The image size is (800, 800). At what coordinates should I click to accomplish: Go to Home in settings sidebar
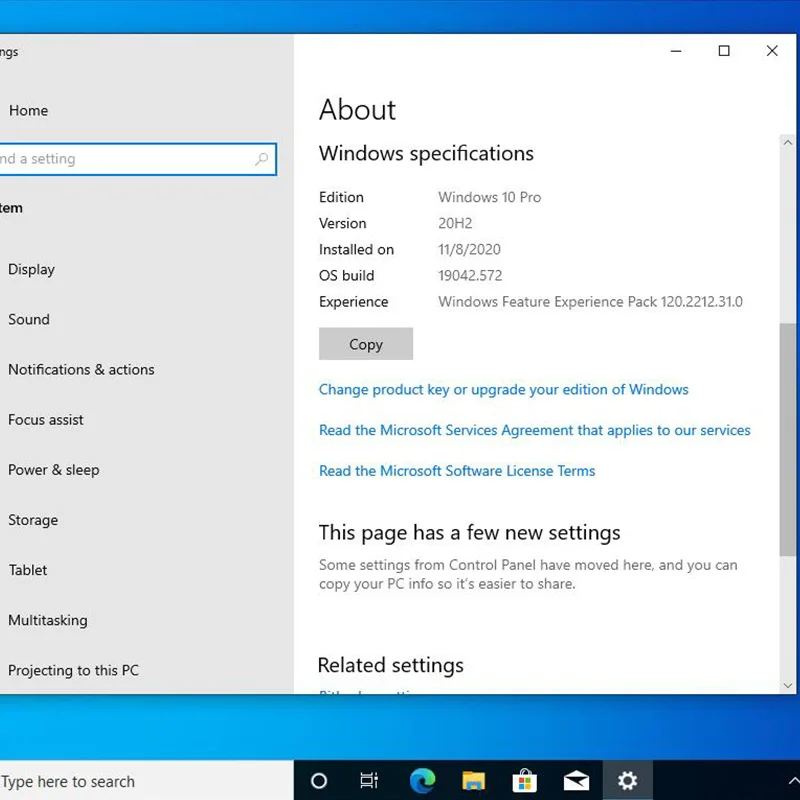[x=28, y=111]
